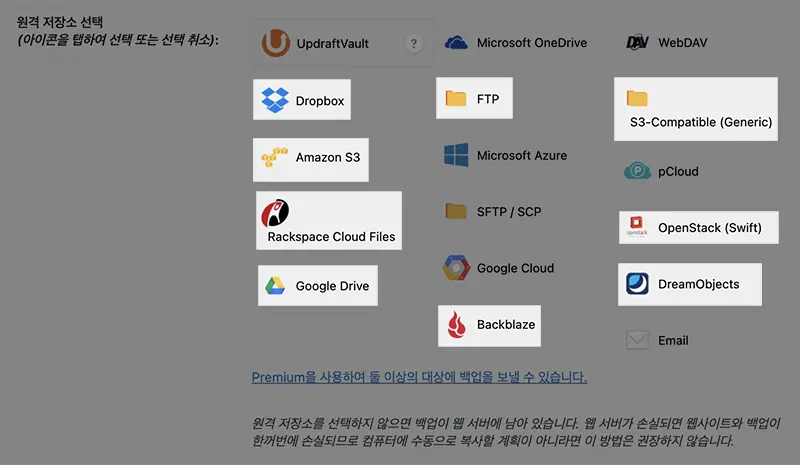Click the Google Drive label

coord(333,286)
